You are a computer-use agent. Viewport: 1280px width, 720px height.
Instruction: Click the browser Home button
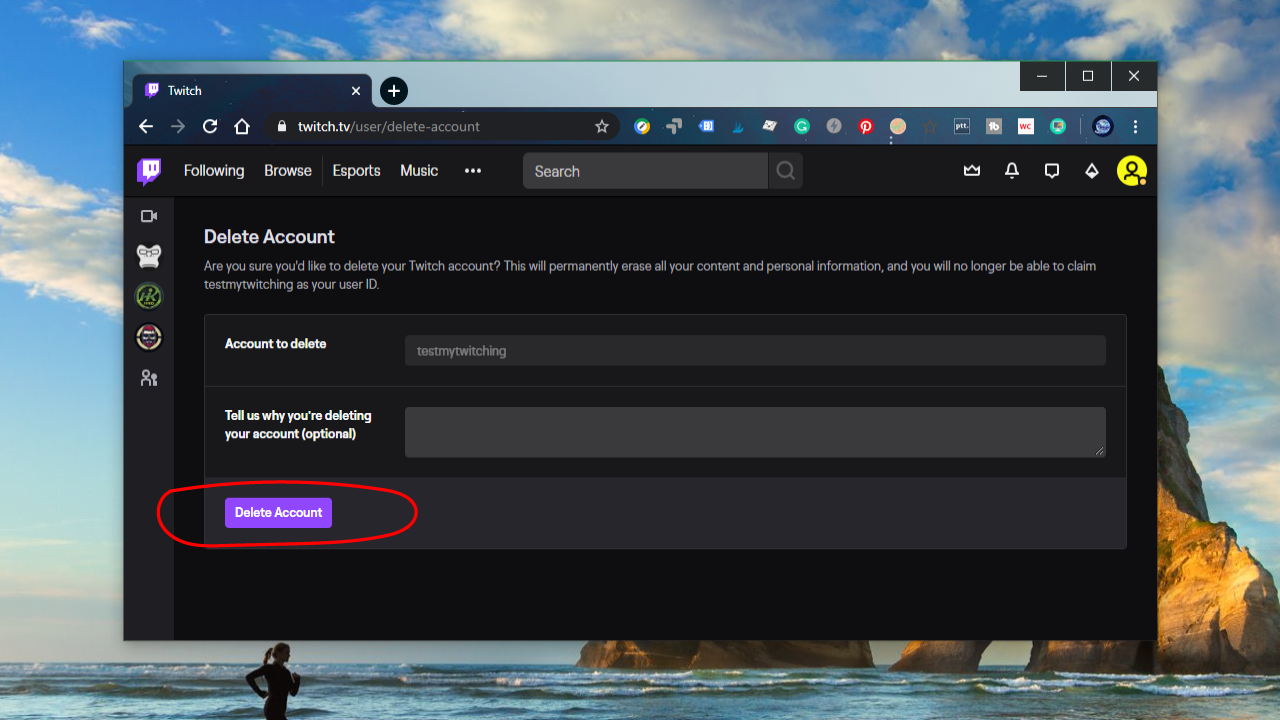(242, 127)
